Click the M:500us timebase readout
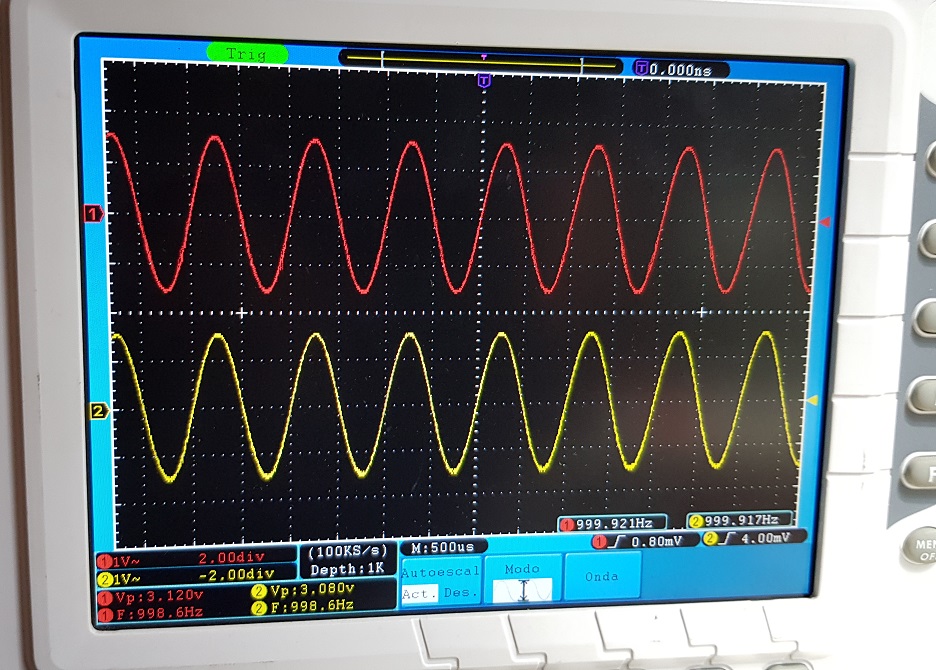936x670 pixels. pos(444,547)
